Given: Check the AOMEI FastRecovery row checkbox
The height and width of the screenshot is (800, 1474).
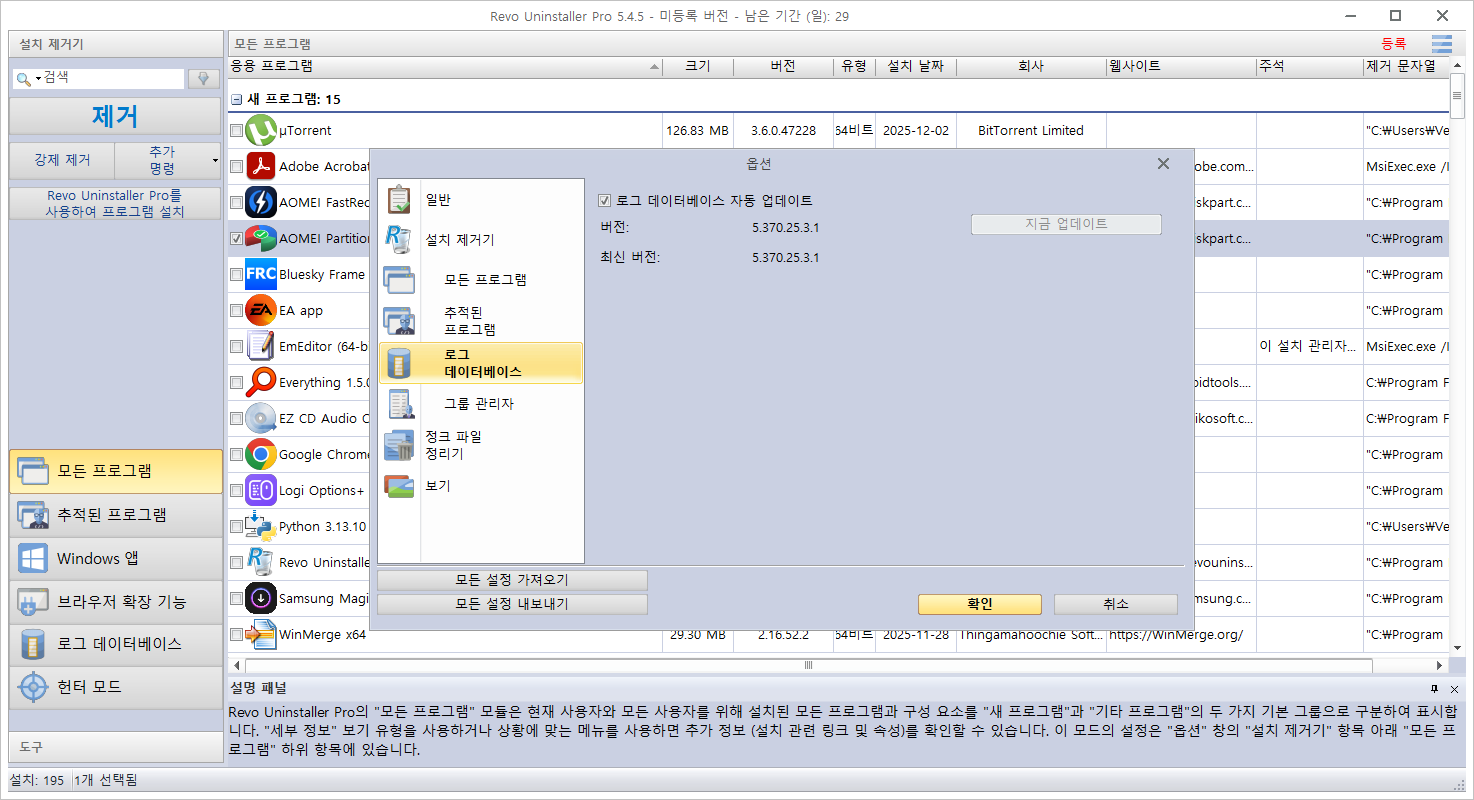Looking at the screenshot, I should pos(237,203).
